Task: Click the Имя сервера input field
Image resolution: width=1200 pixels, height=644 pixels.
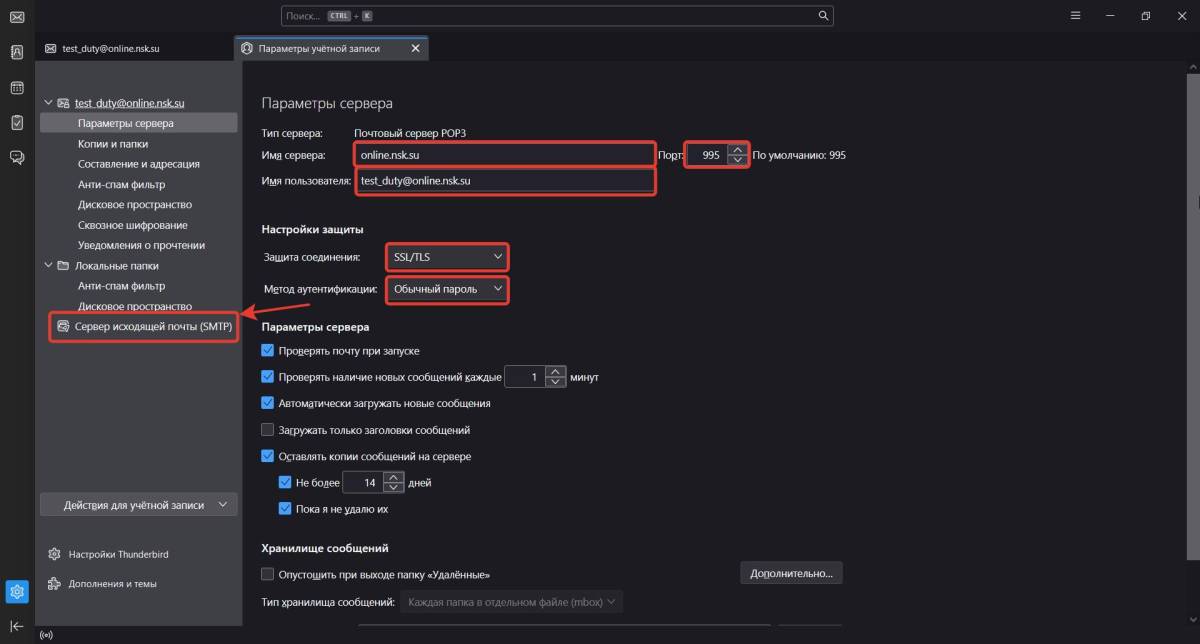Action: tap(503, 155)
